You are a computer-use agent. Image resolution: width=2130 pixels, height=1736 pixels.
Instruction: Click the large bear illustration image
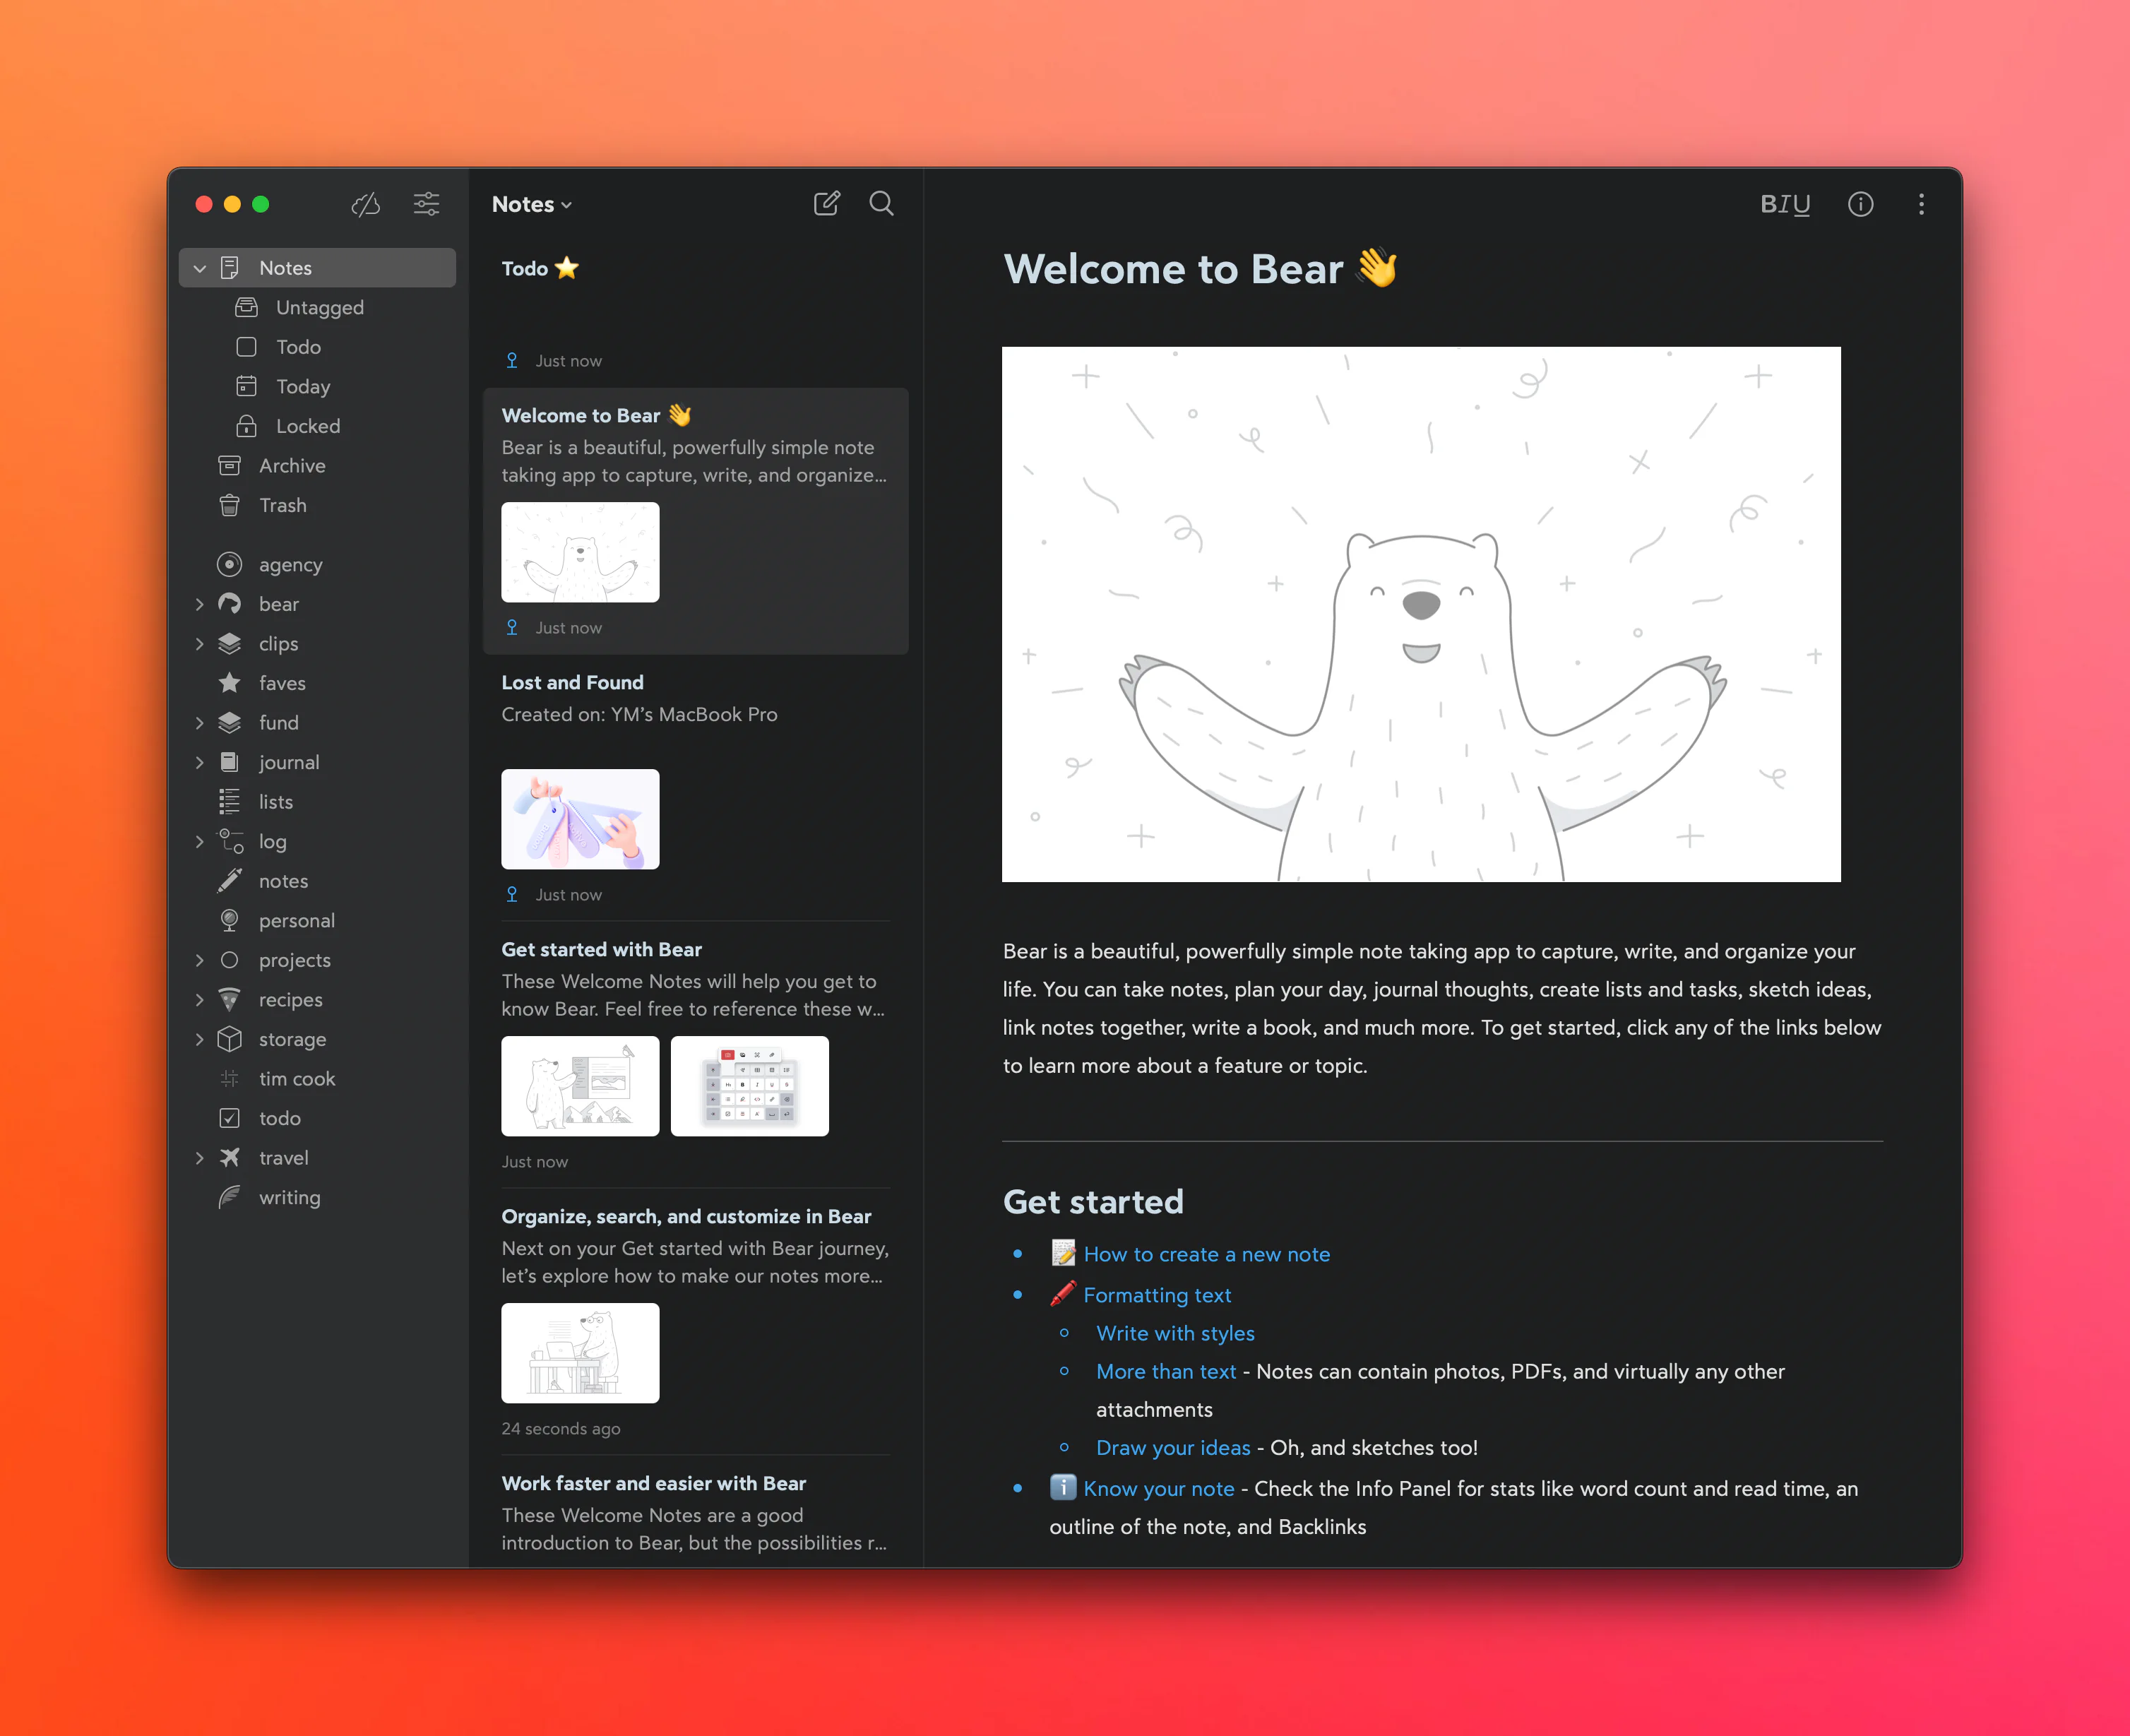[x=1421, y=614]
